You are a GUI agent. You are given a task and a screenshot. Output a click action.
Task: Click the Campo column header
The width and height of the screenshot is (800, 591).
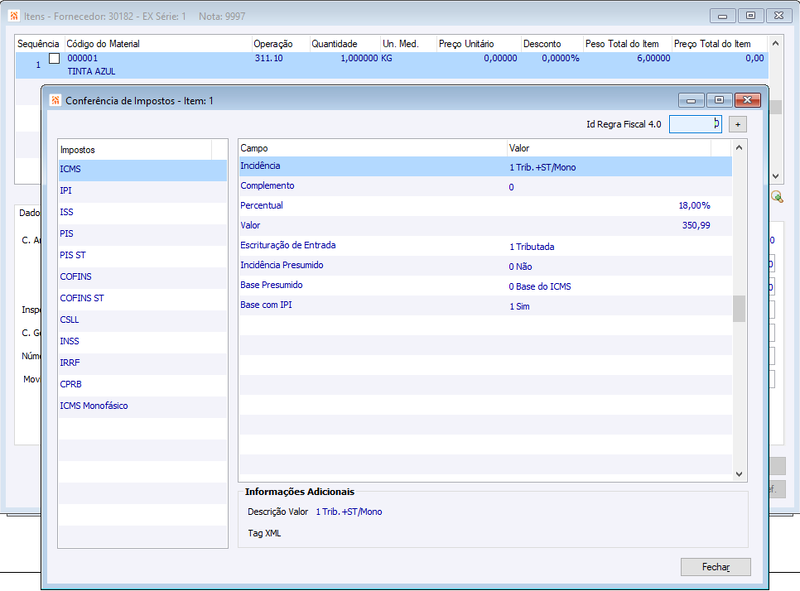(x=373, y=148)
